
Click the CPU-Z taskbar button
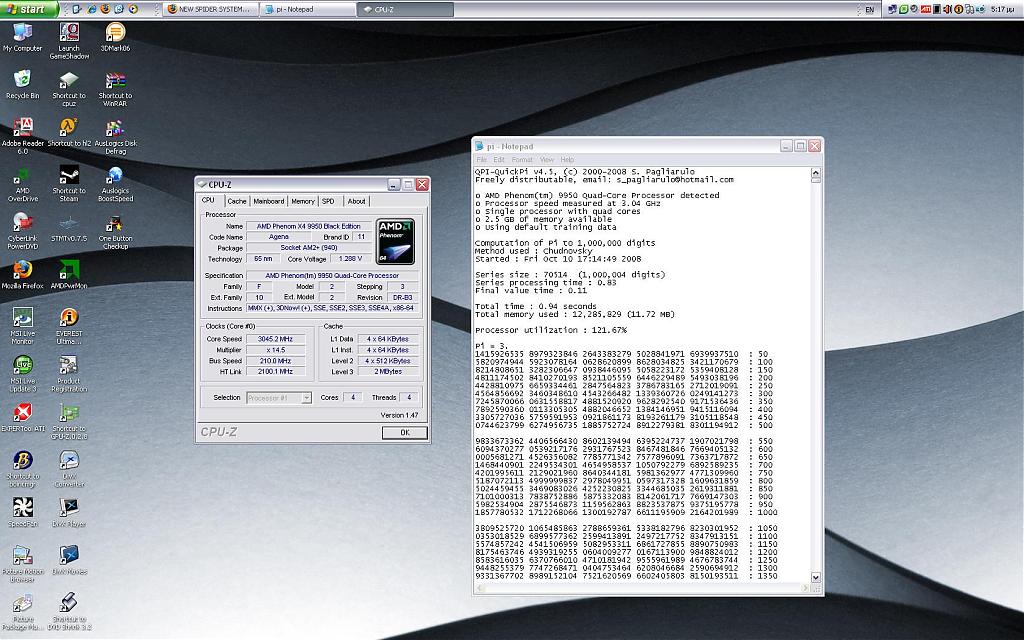click(x=406, y=9)
